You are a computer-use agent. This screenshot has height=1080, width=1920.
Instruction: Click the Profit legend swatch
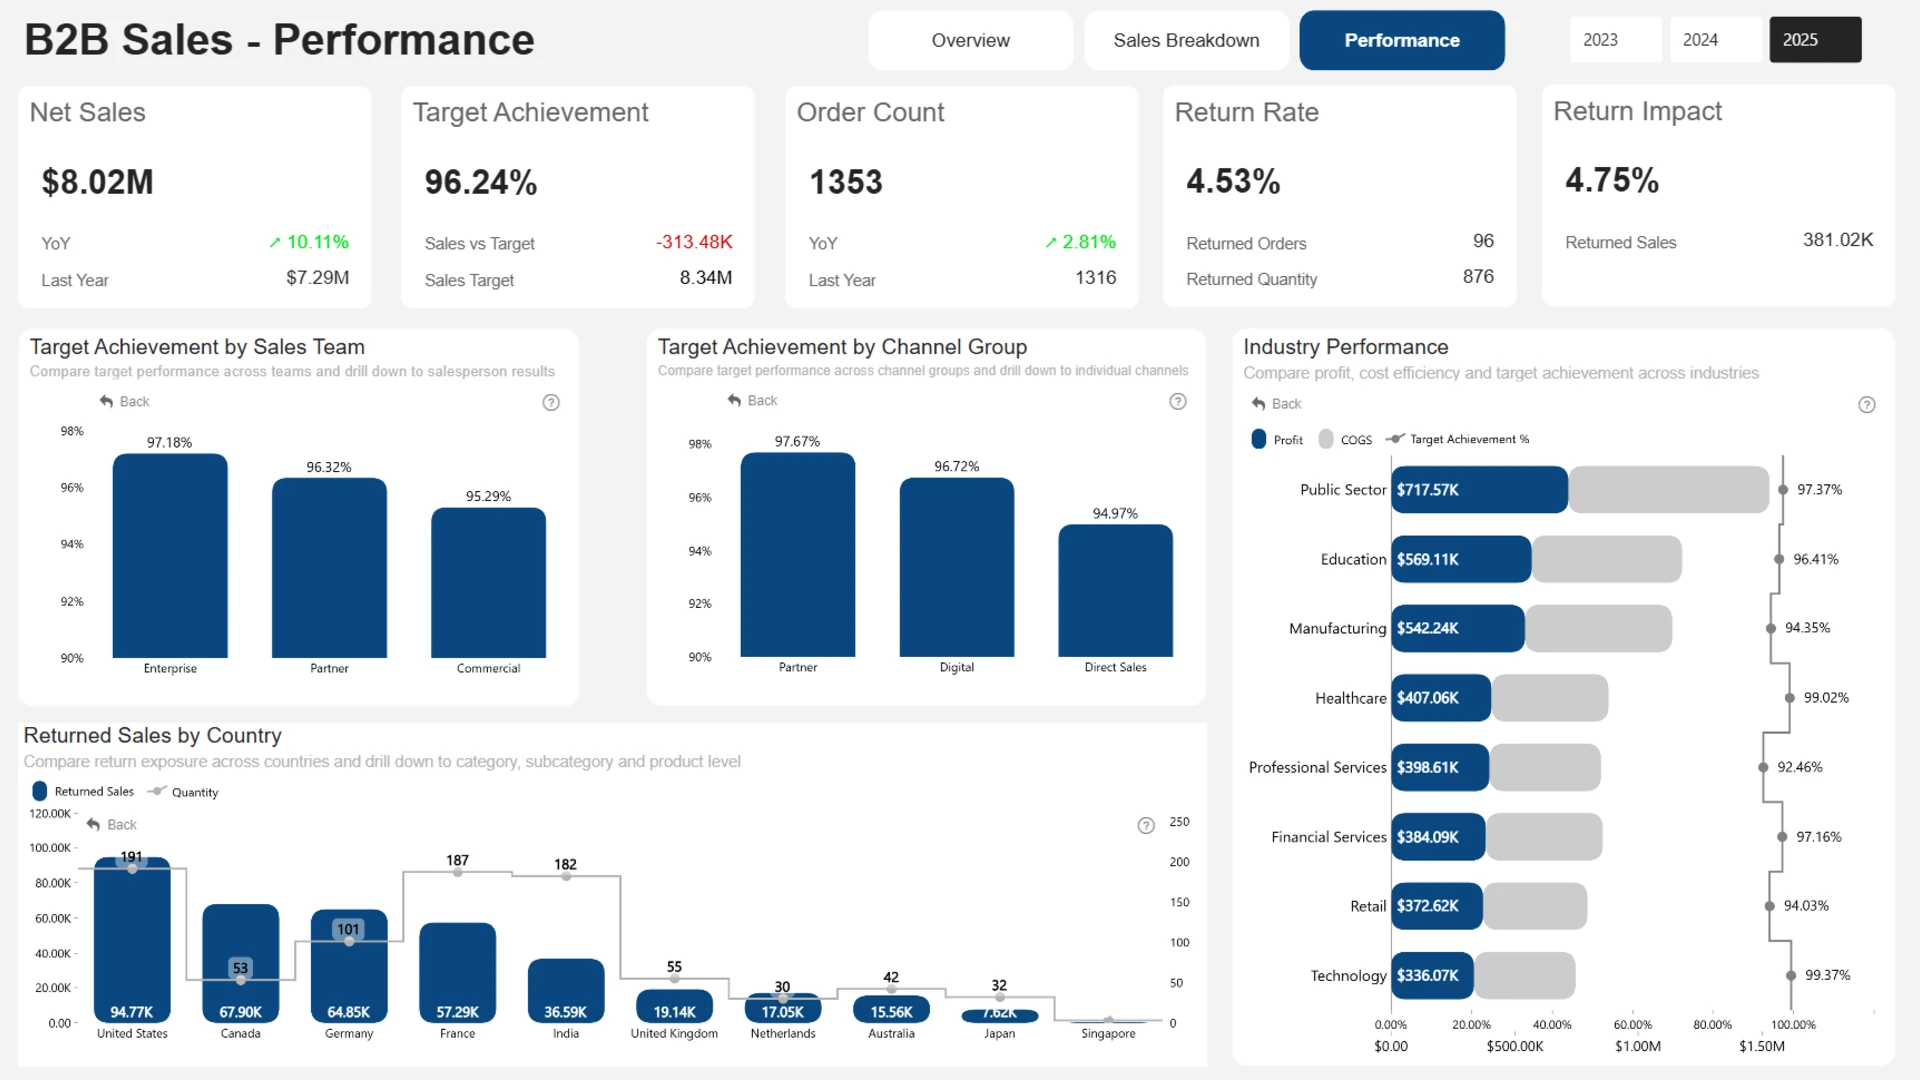point(1259,439)
